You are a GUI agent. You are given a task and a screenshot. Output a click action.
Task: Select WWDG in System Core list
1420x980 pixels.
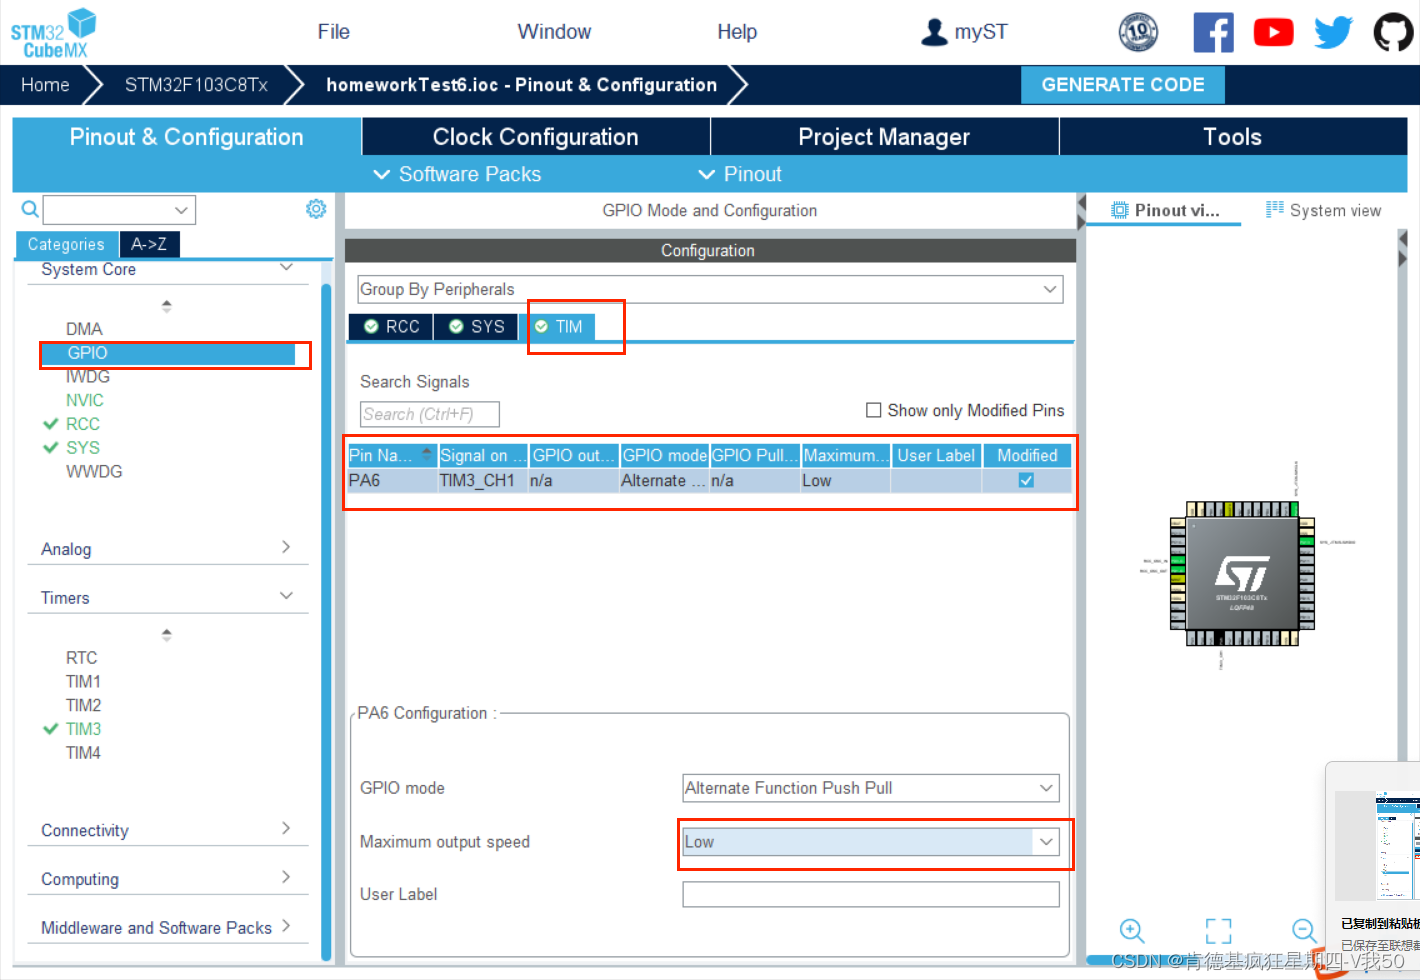click(x=94, y=471)
